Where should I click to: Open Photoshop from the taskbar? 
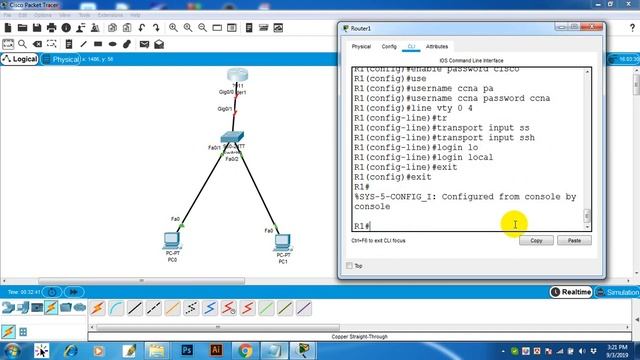tap(187, 351)
